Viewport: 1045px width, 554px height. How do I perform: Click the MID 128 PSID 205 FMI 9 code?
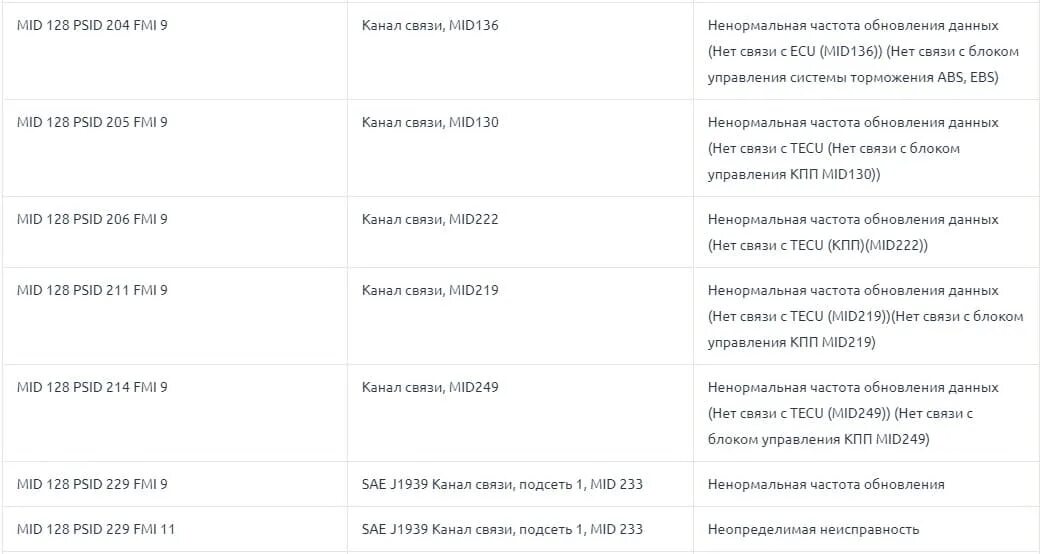click(x=92, y=123)
